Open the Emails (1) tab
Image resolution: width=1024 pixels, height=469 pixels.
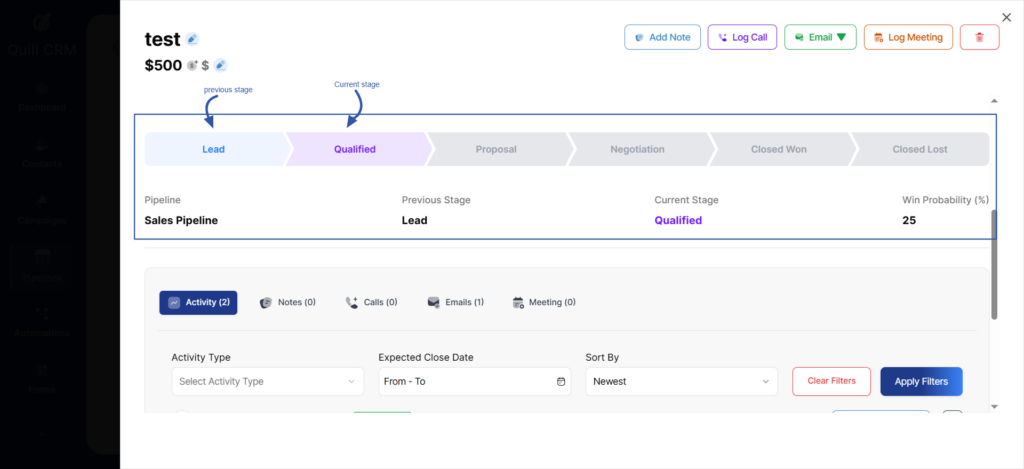pyautogui.click(x=455, y=302)
